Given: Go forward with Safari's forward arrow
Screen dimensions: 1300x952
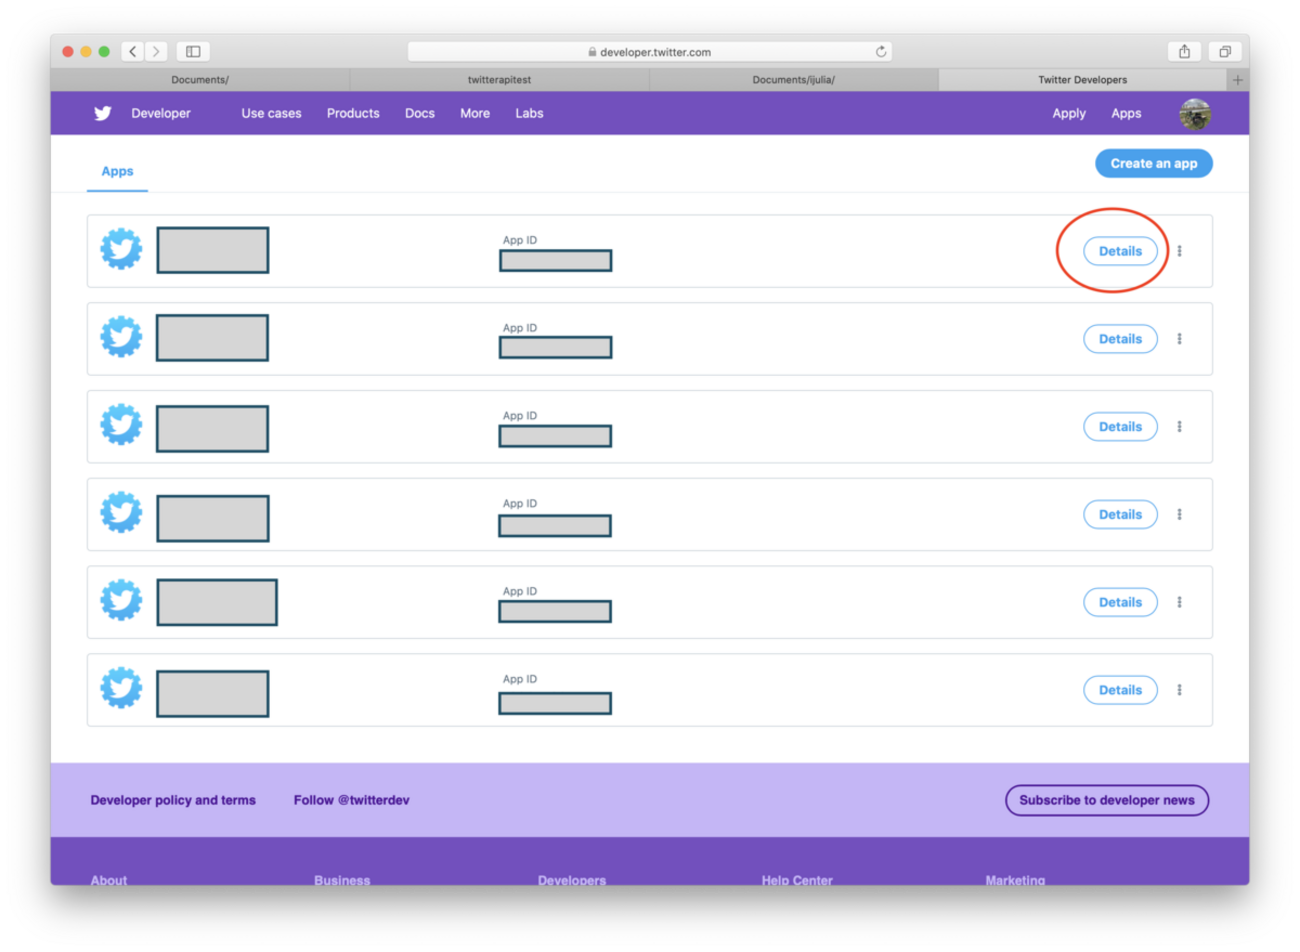Looking at the screenshot, I should tap(156, 51).
